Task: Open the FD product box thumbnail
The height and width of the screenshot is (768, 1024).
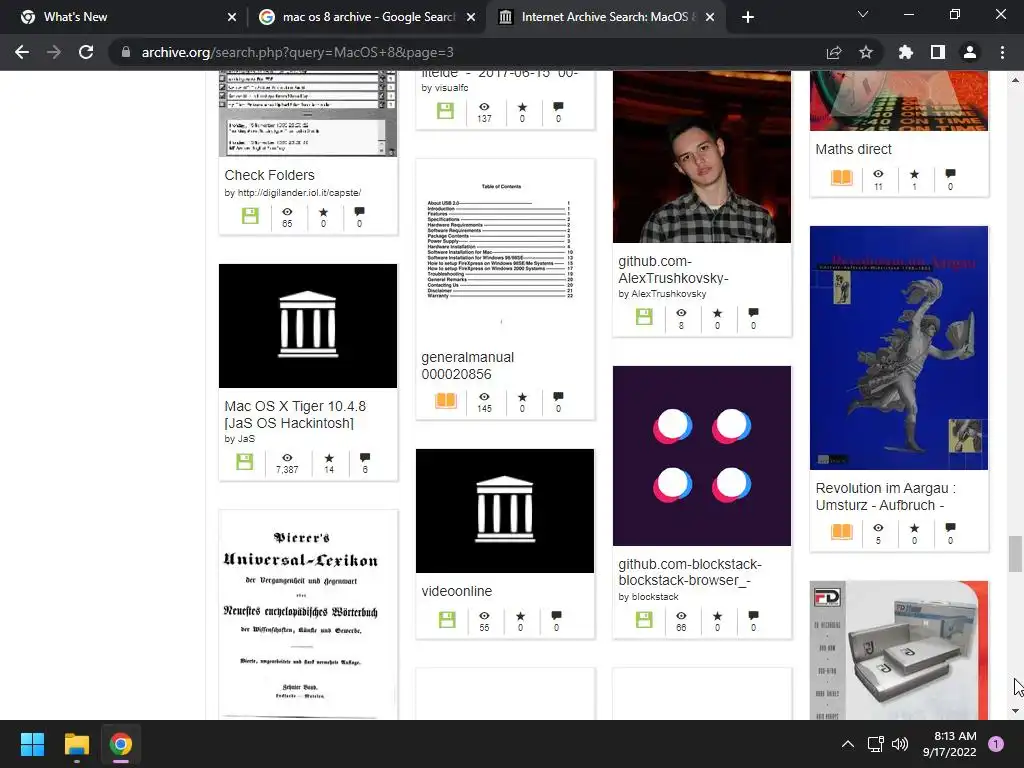Action: click(x=899, y=650)
